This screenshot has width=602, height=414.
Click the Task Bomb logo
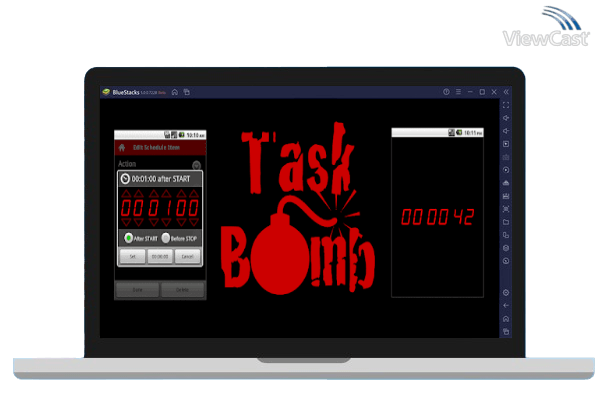click(x=298, y=209)
